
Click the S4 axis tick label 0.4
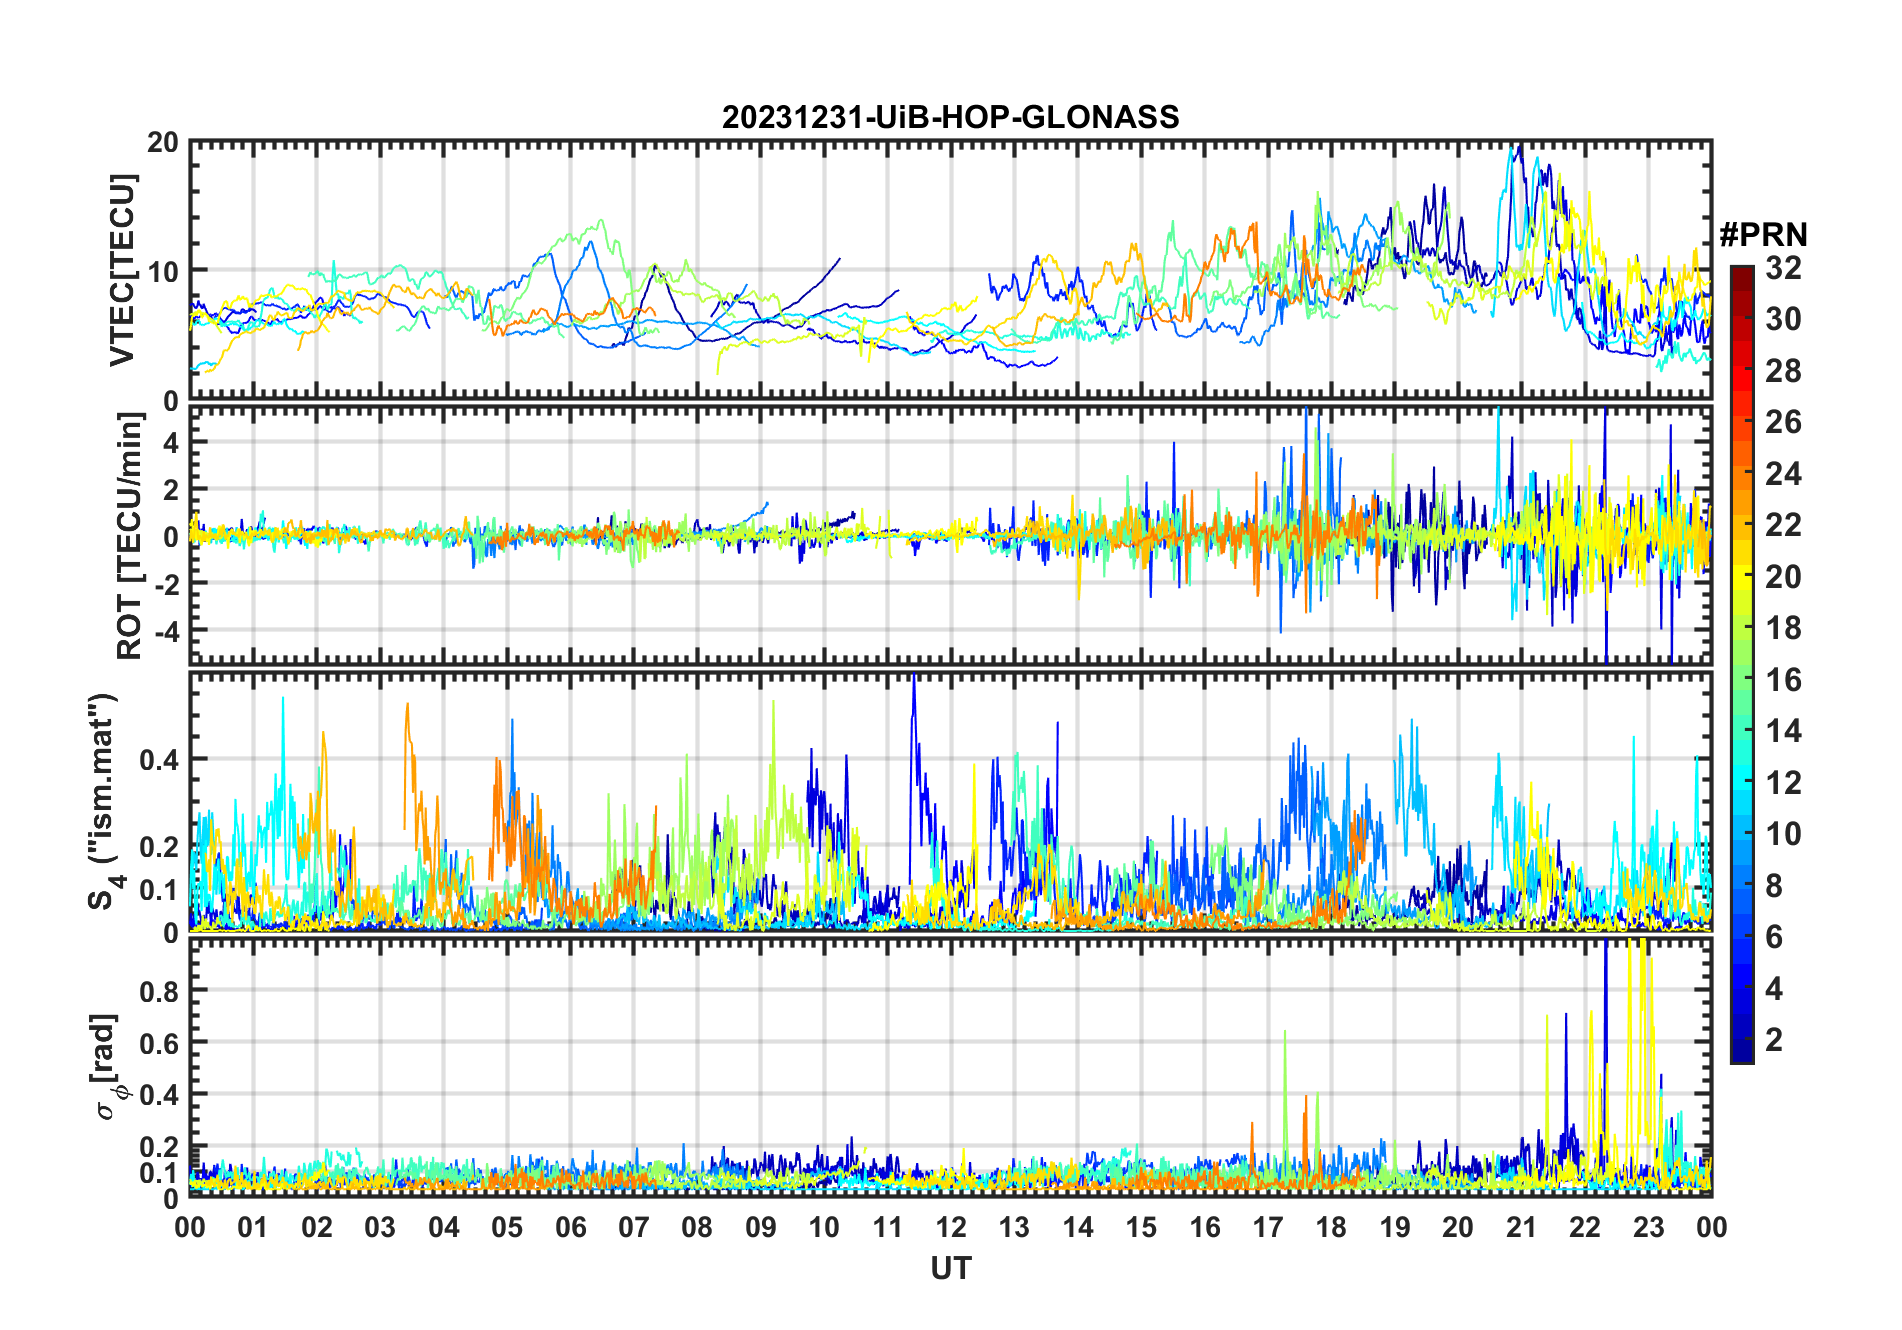point(158,760)
